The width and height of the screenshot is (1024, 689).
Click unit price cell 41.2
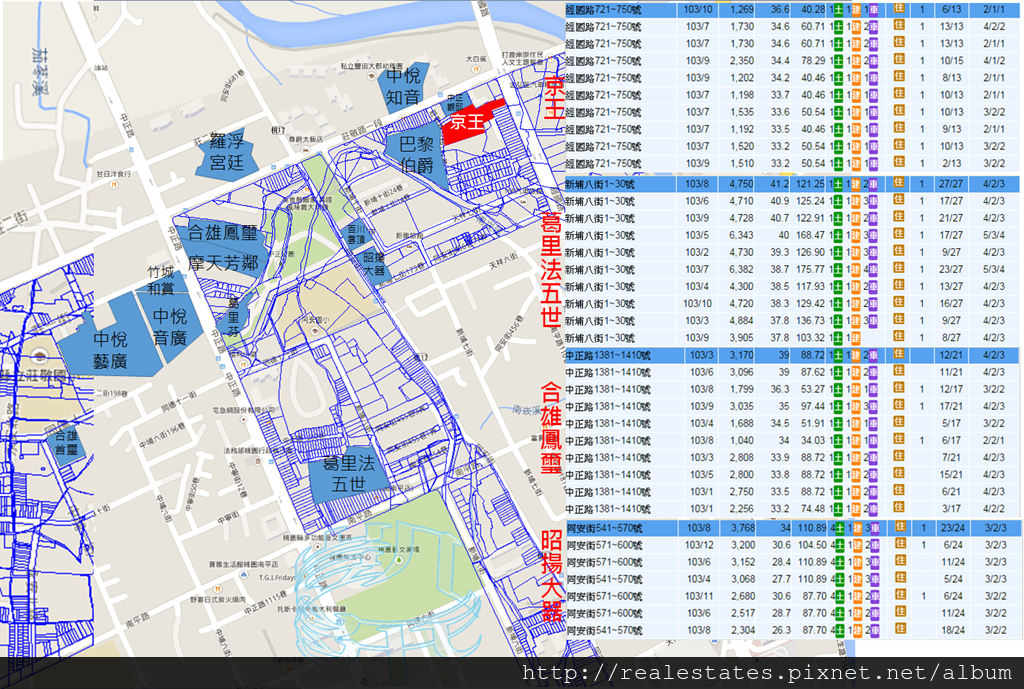pos(779,184)
